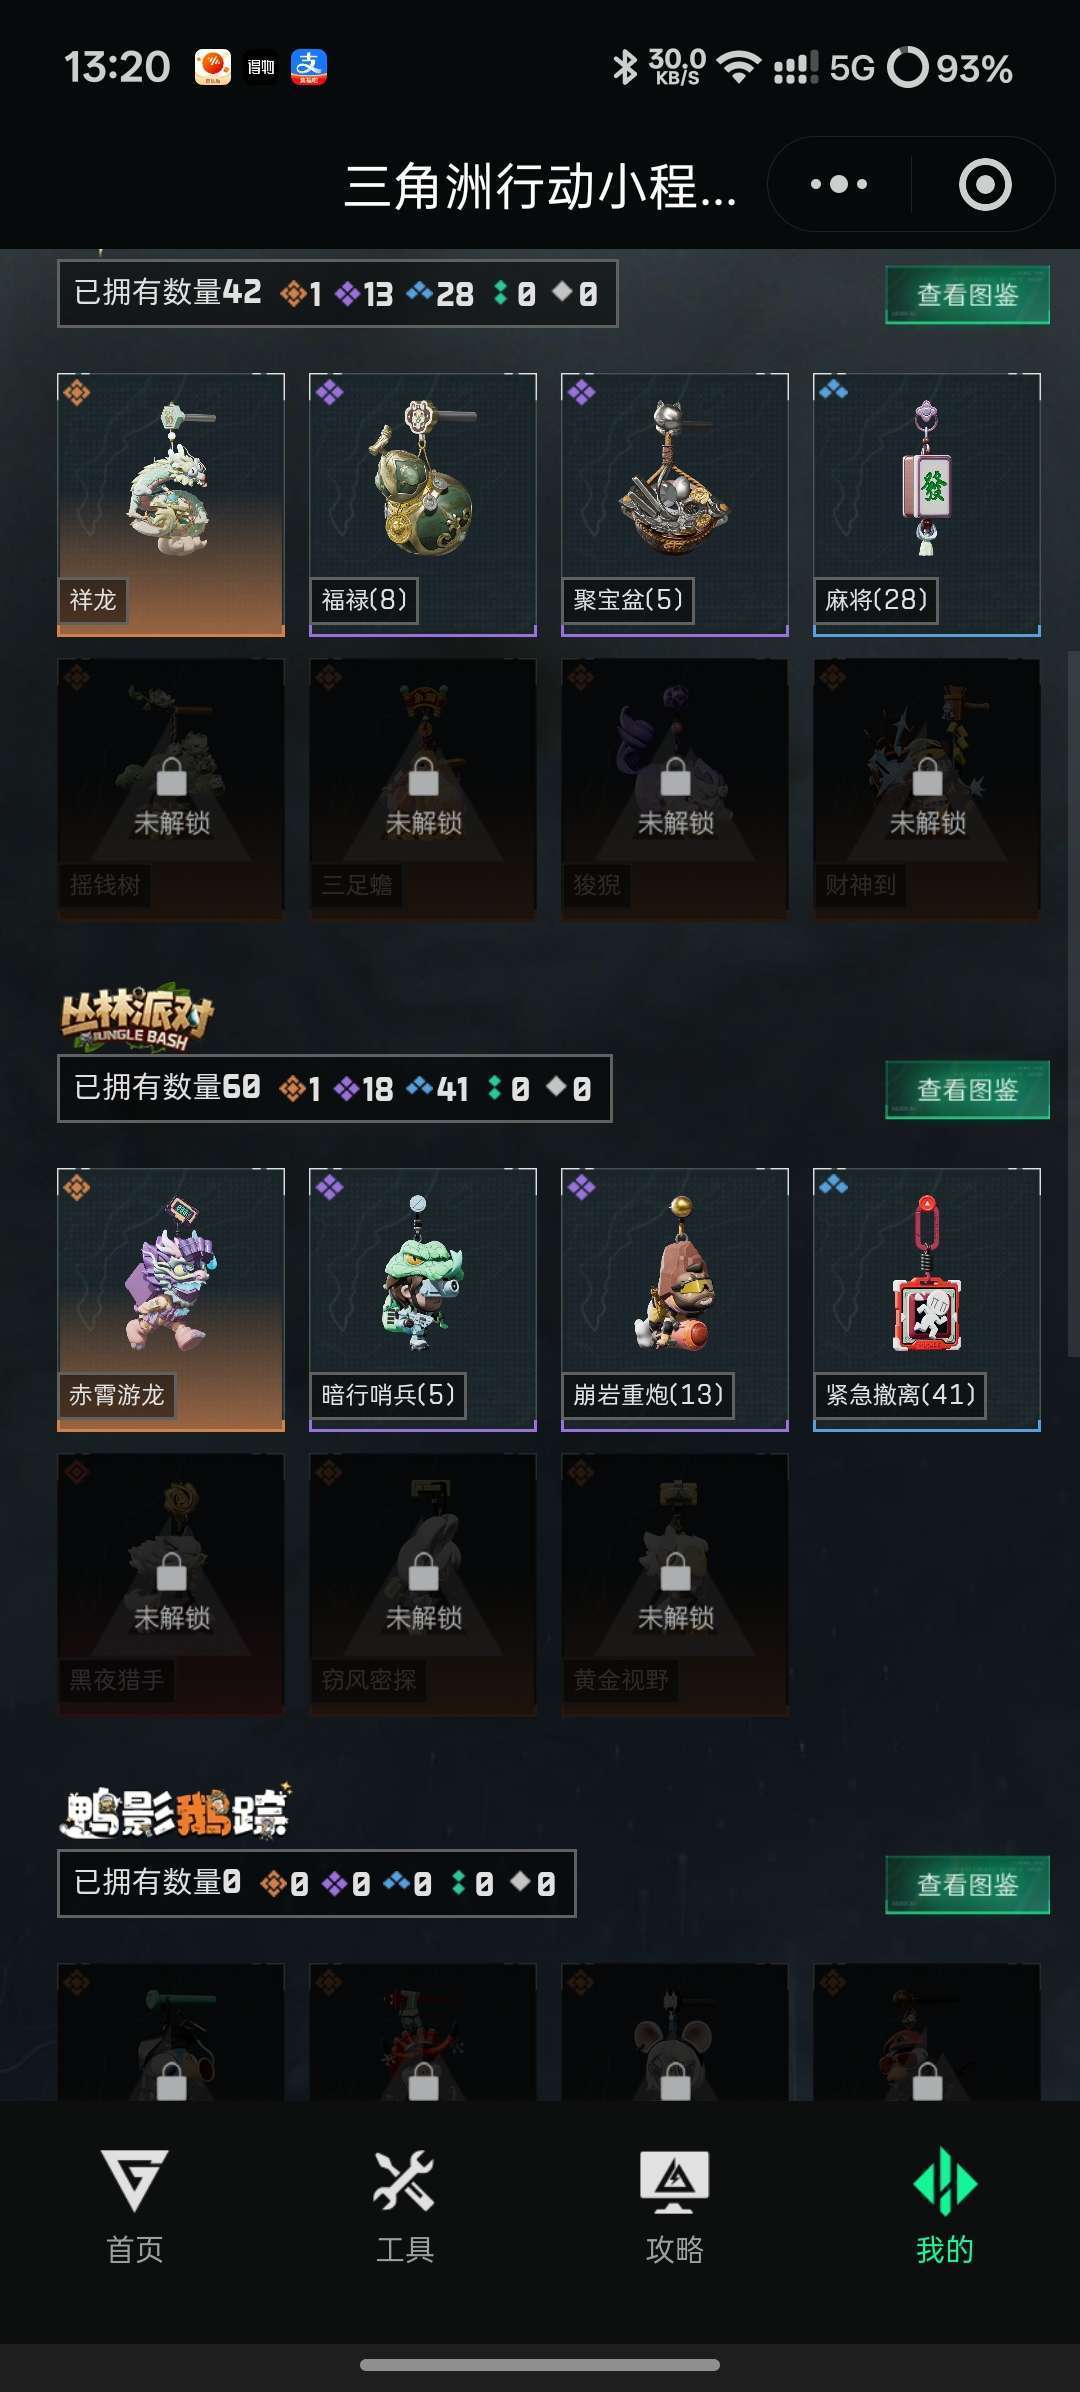Switch to the 工具 tools tab
Screen dimensions: 1080x2392
(x=404, y=2205)
